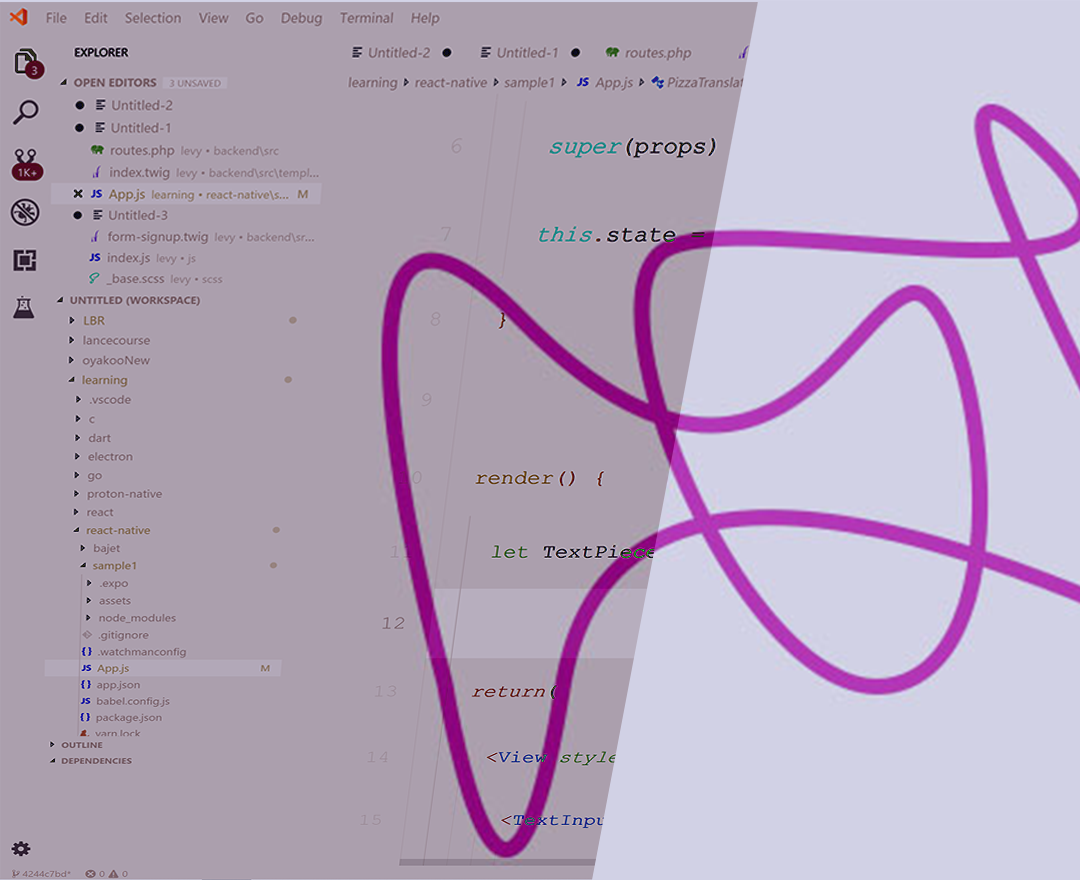Click the git branch 4244c7bd status item
This screenshot has height=880, width=1080.
click(x=41, y=874)
